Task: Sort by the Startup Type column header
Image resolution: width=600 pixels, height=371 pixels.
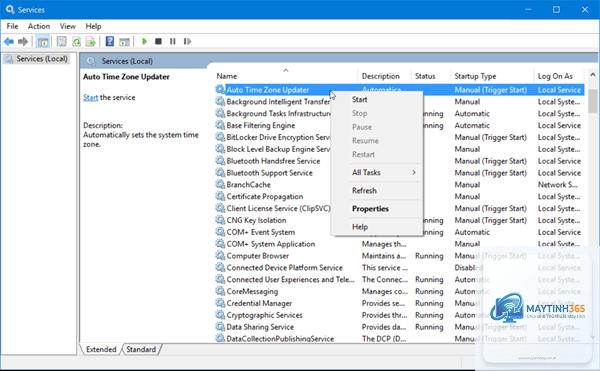Action: coord(492,76)
